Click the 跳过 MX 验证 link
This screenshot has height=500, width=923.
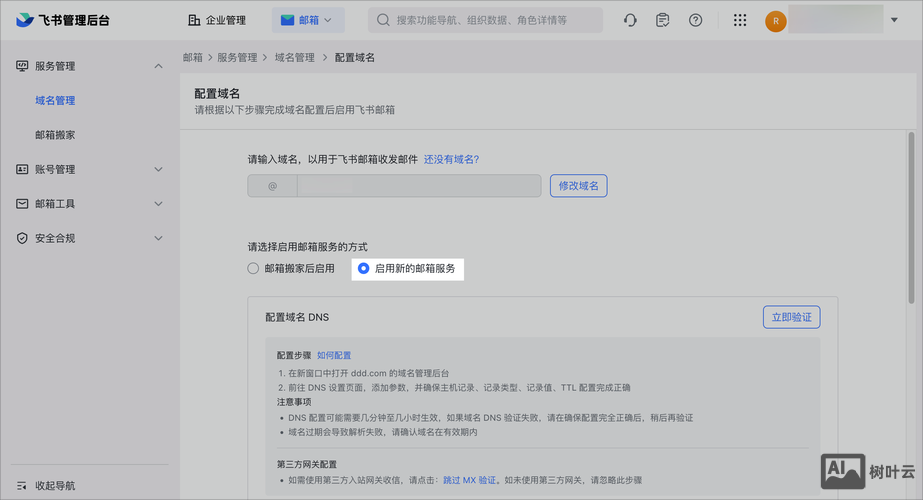(469, 481)
